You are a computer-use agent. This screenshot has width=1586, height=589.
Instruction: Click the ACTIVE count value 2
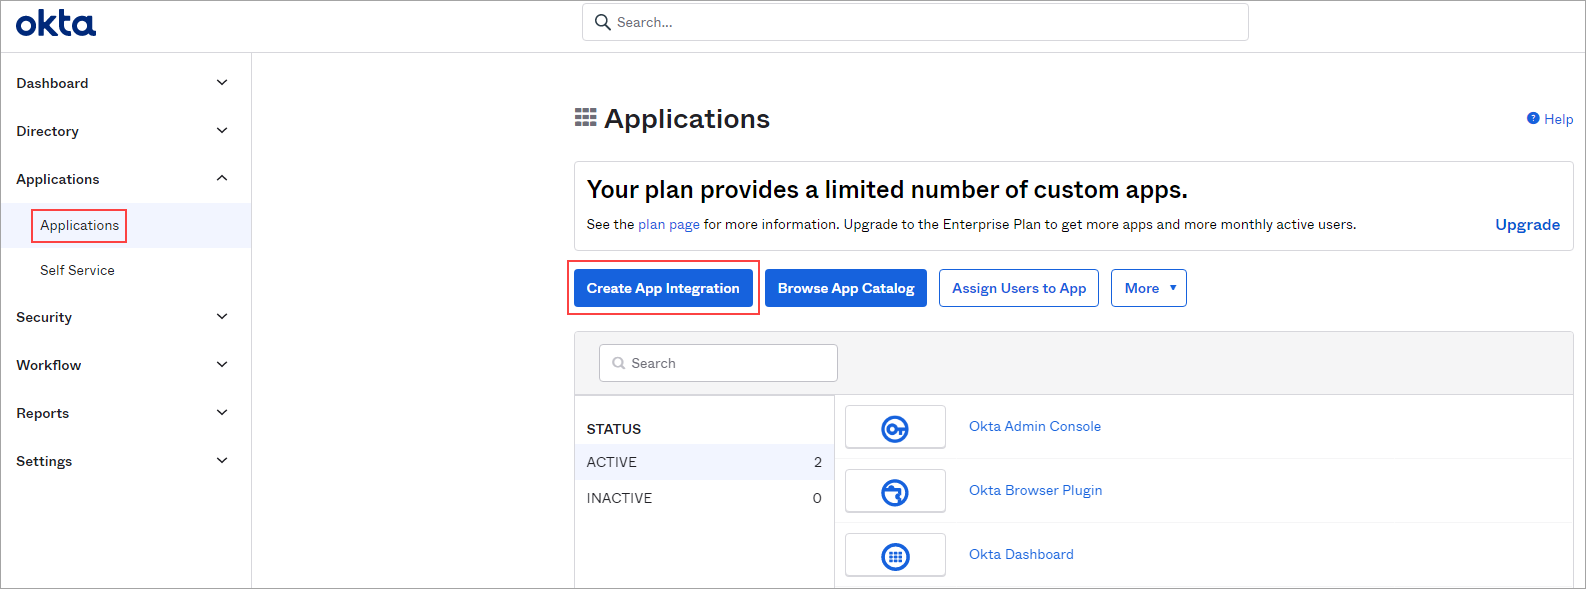click(818, 462)
